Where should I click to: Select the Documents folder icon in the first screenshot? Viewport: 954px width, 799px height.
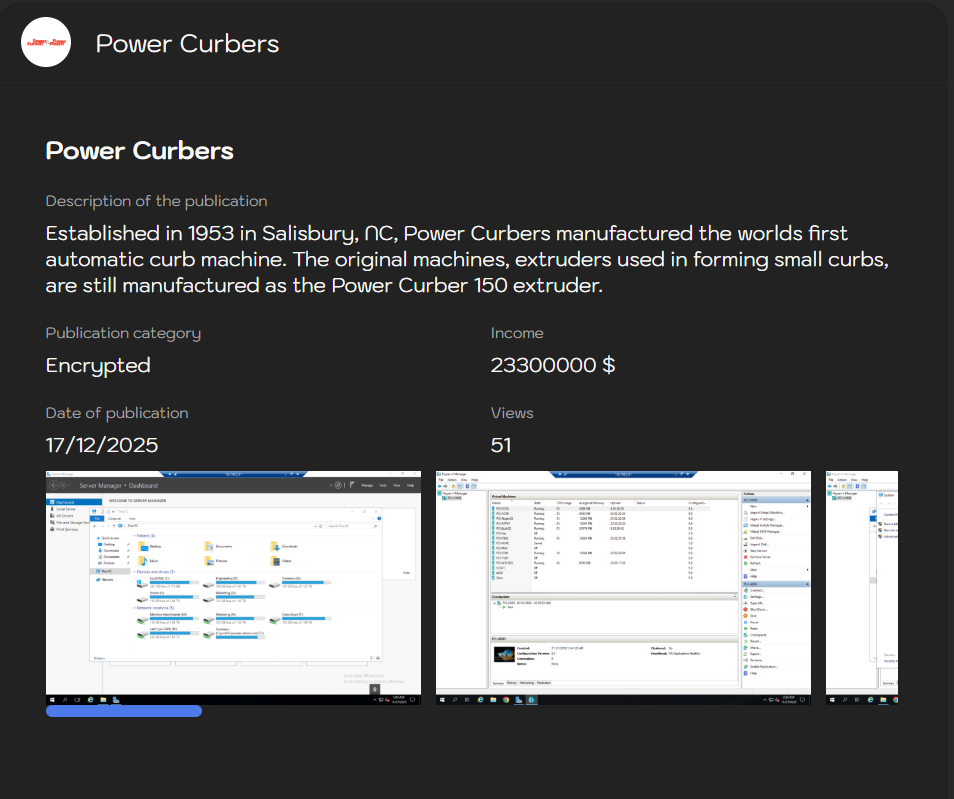(209, 547)
